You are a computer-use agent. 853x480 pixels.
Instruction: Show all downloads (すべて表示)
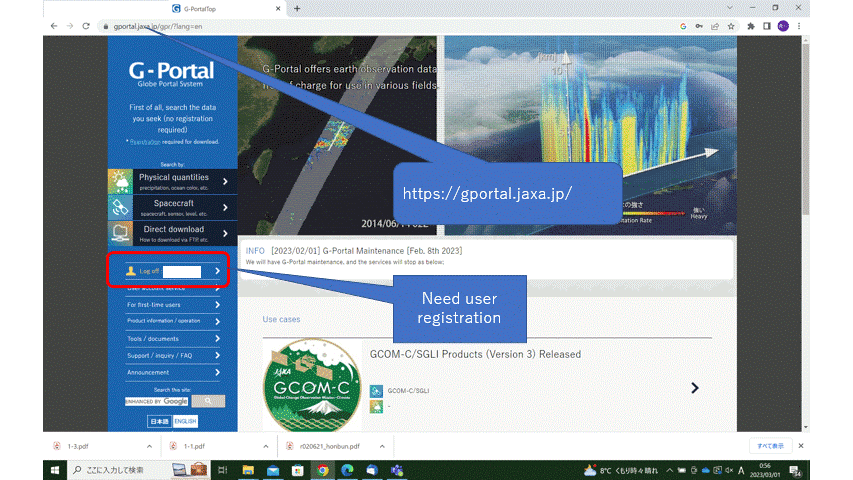[x=770, y=446]
